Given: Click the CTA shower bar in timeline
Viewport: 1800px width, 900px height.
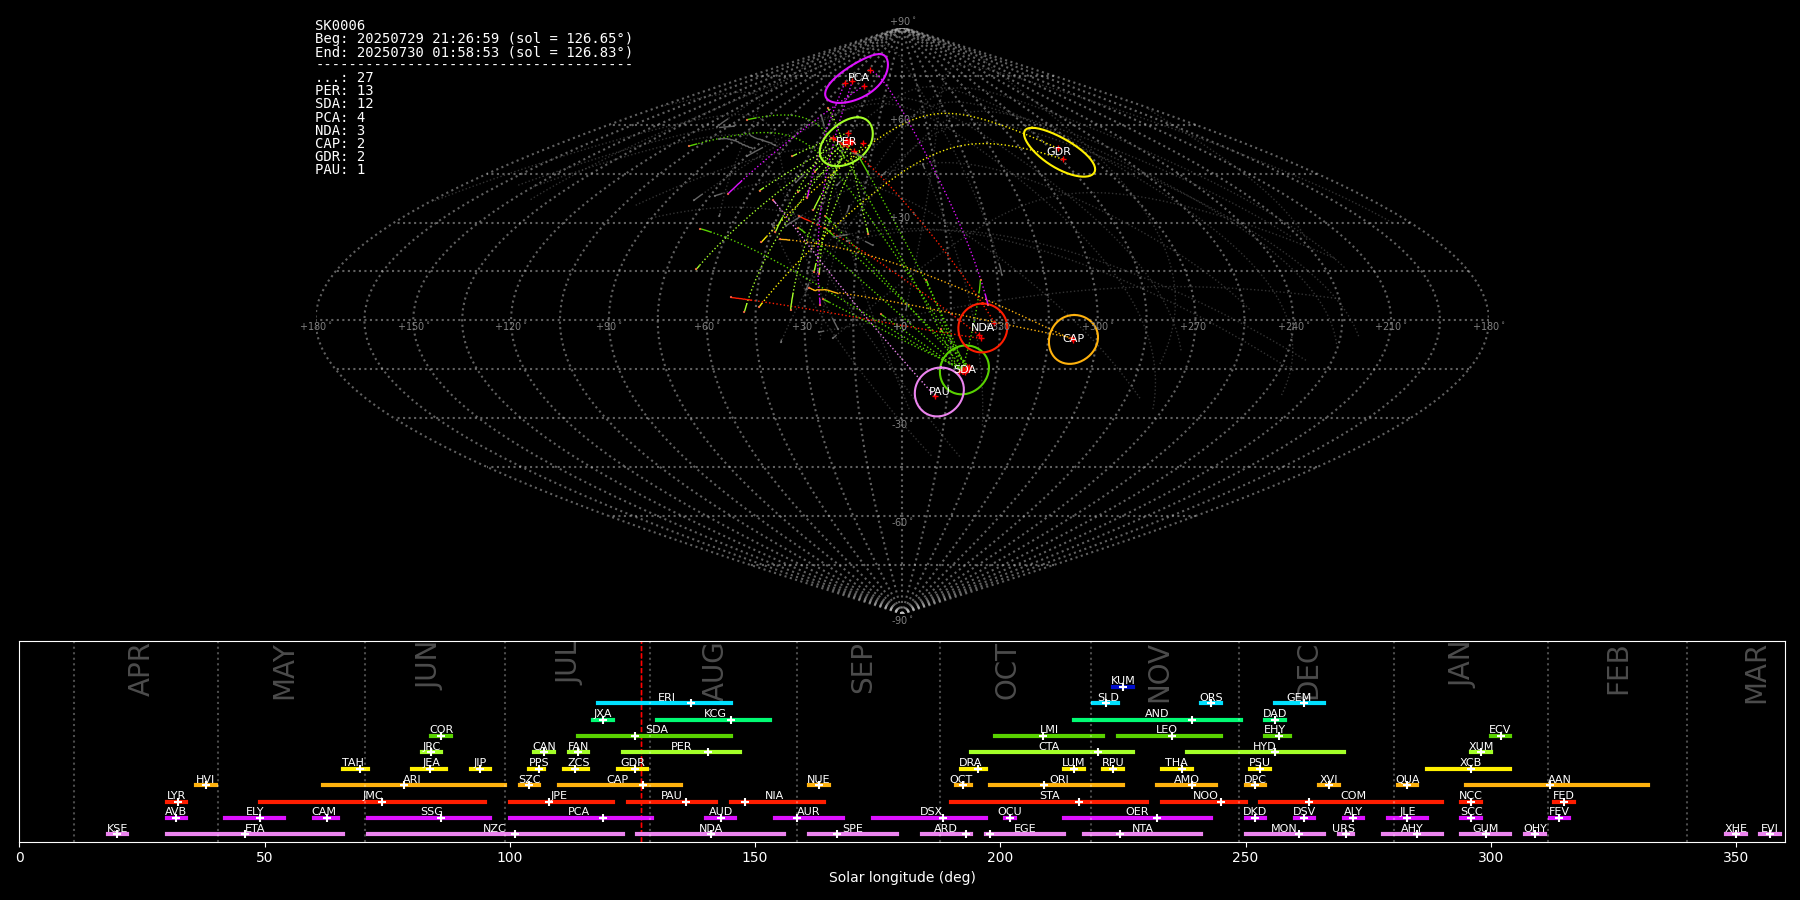Looking at the screenshot, I should tap(1052, 752).
